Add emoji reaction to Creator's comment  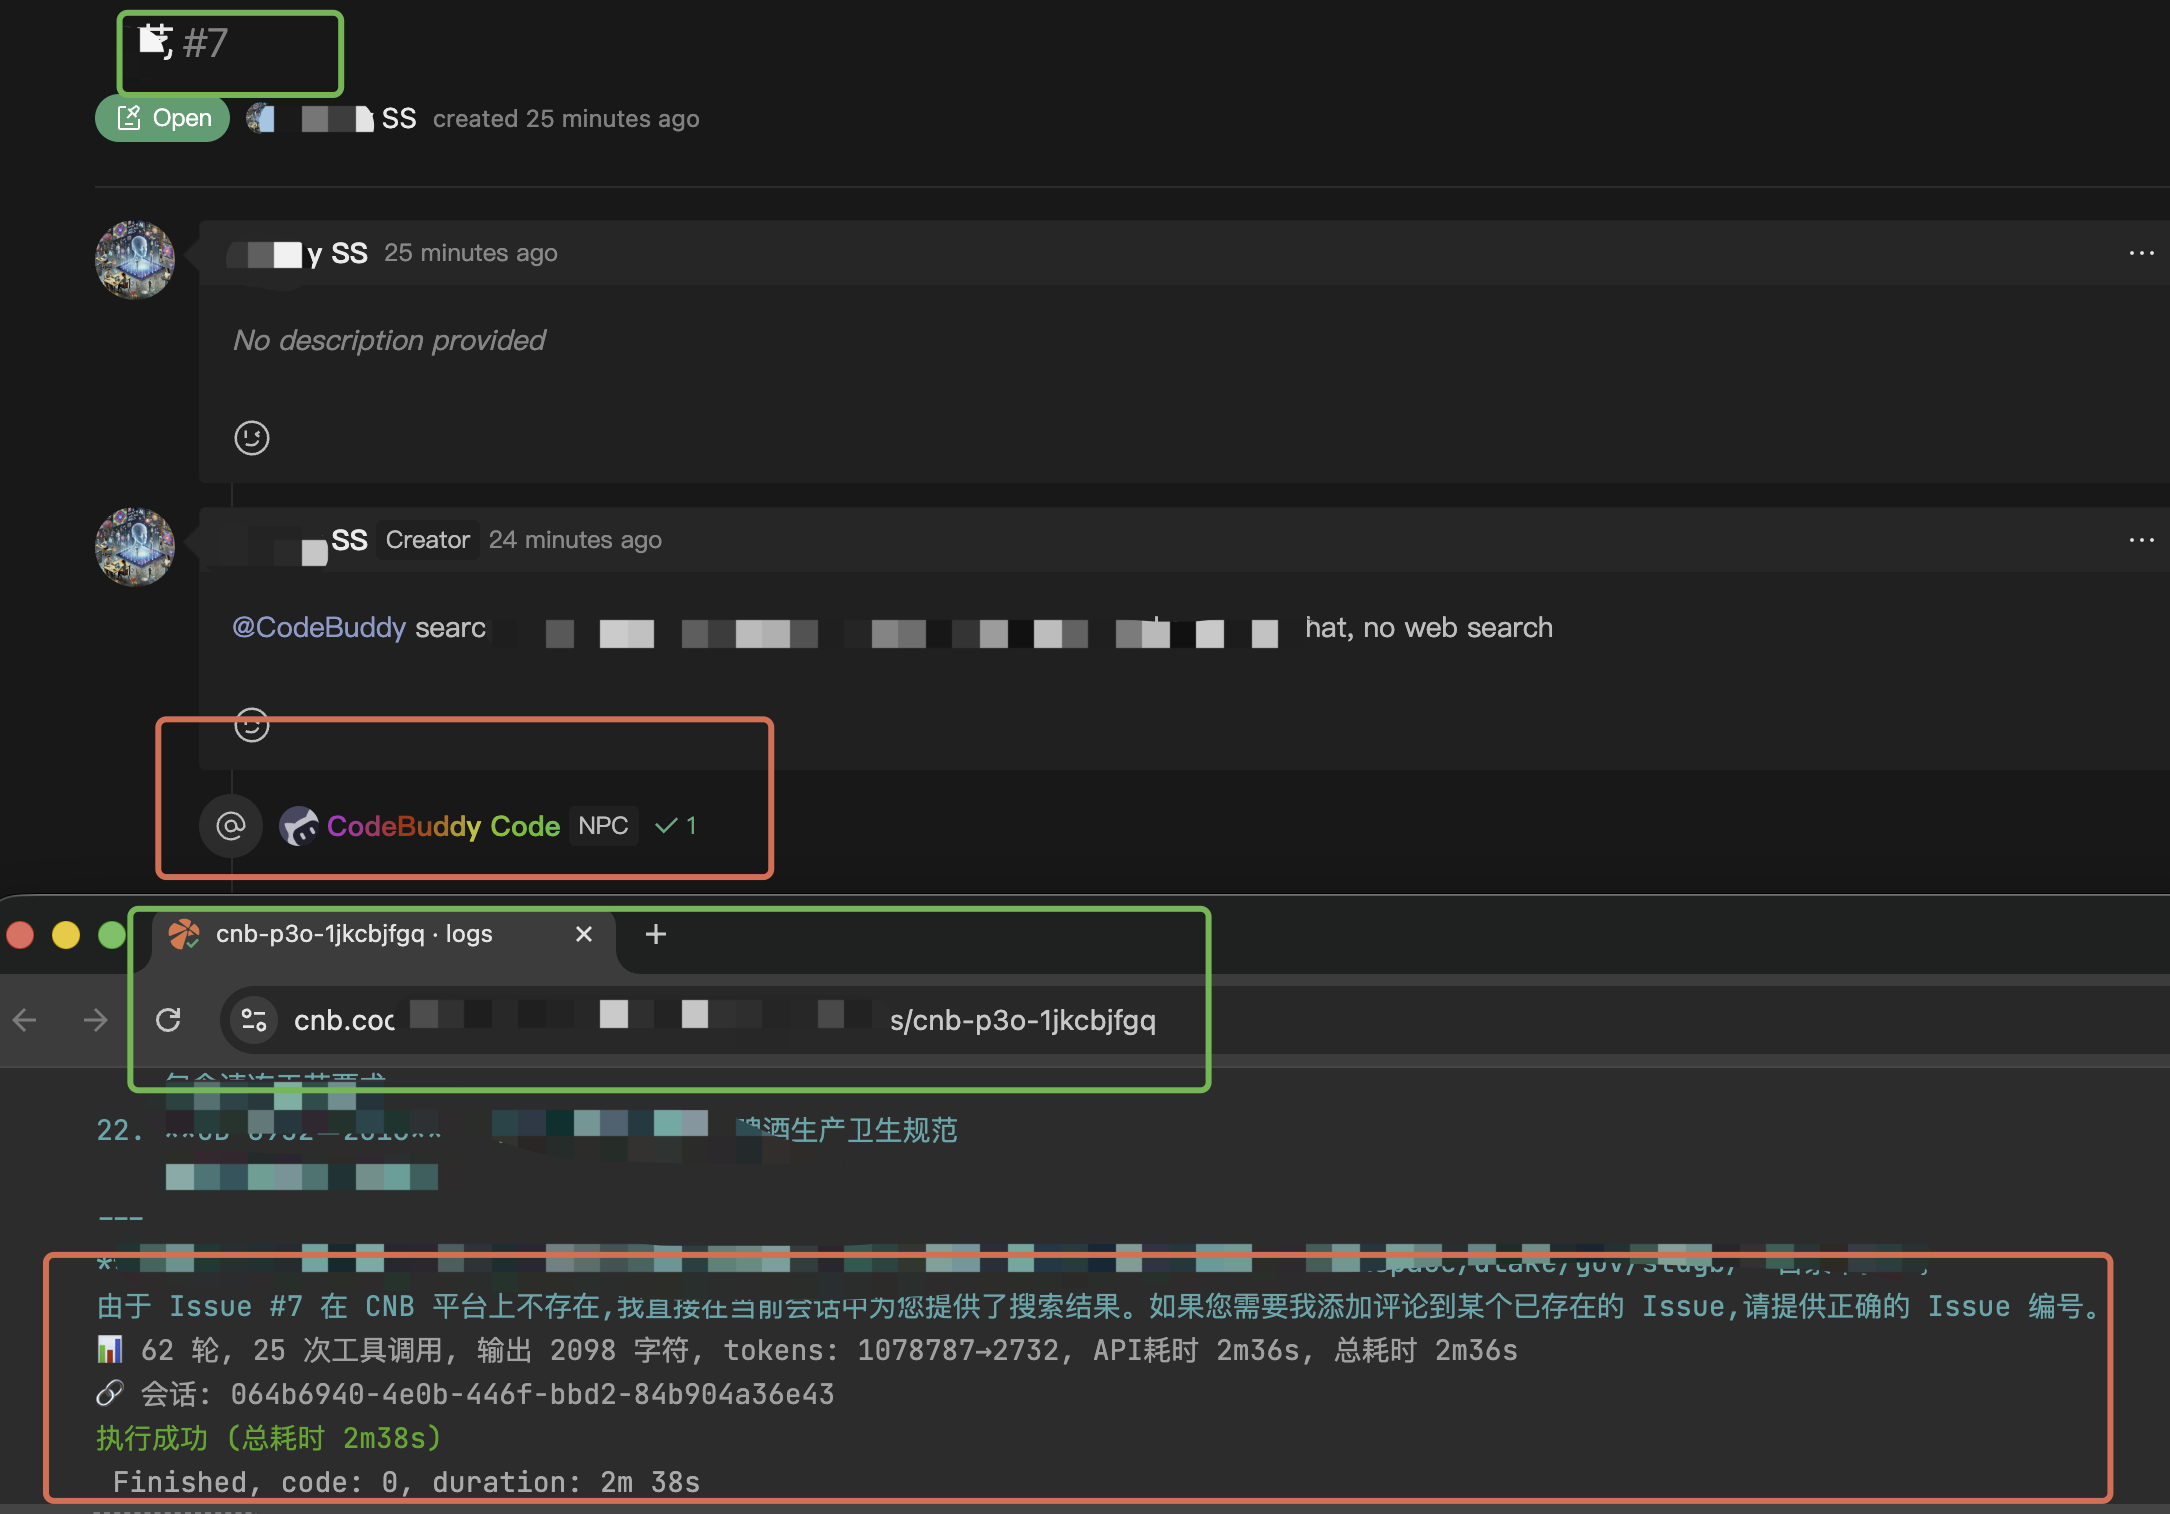251,724
